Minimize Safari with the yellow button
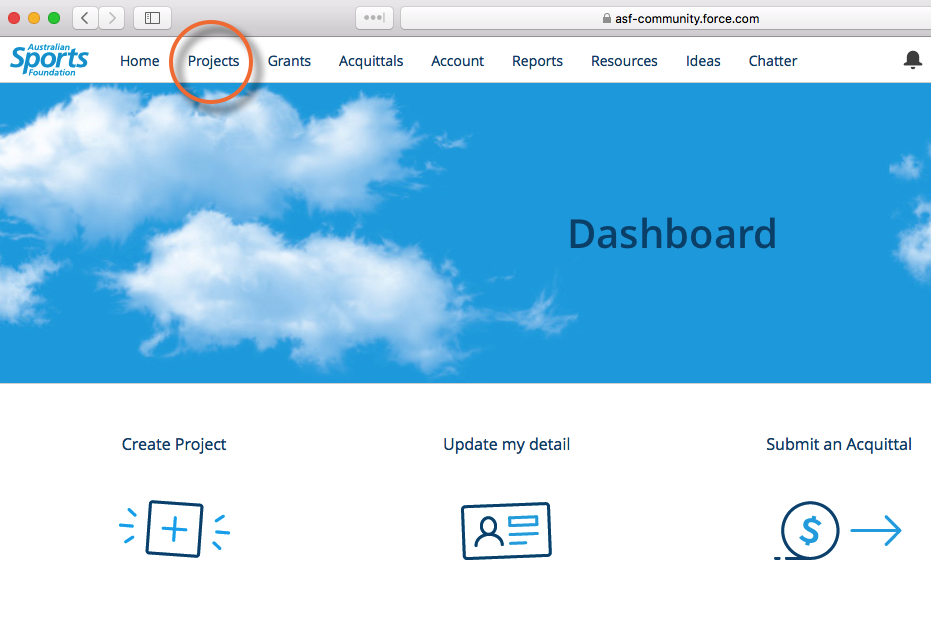Viewport: 931px width, 629px height. [x=34, y=18]
